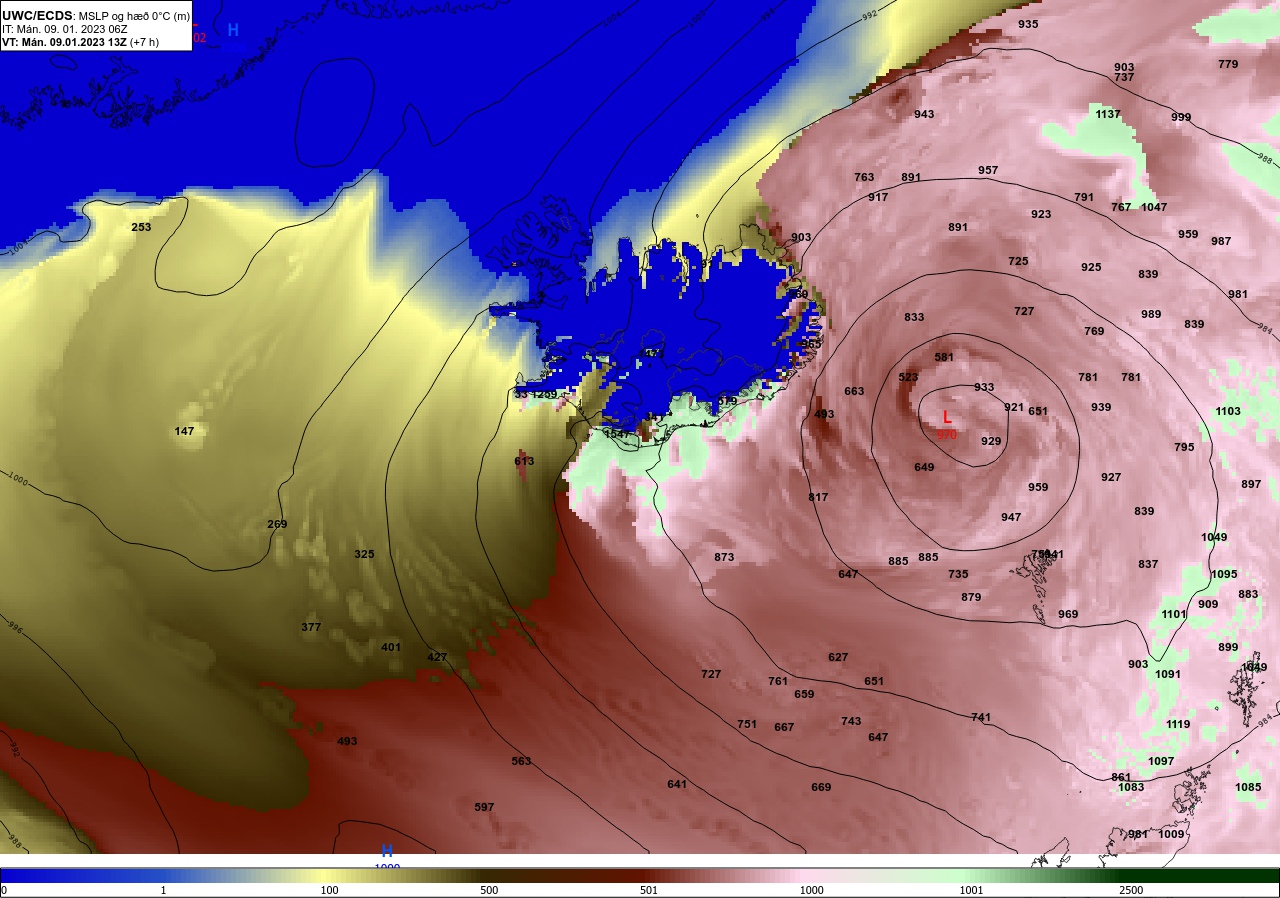Click the map value 147
Image resolution: width=1280 pixels, height=898 pixels.
[184, 431]
